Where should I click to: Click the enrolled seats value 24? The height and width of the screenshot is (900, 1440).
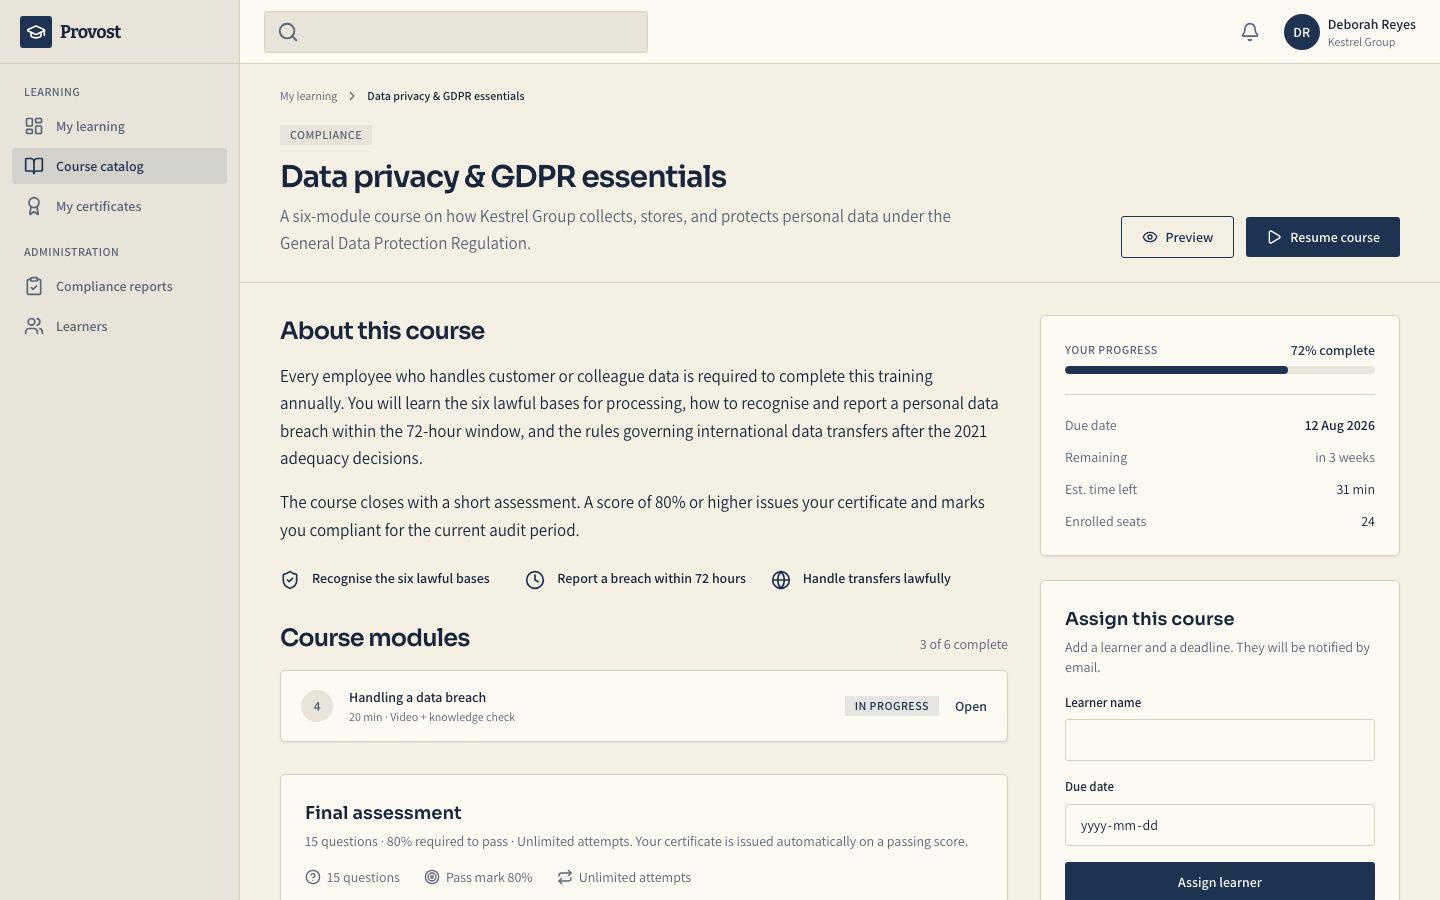[x=1368, y=521]
